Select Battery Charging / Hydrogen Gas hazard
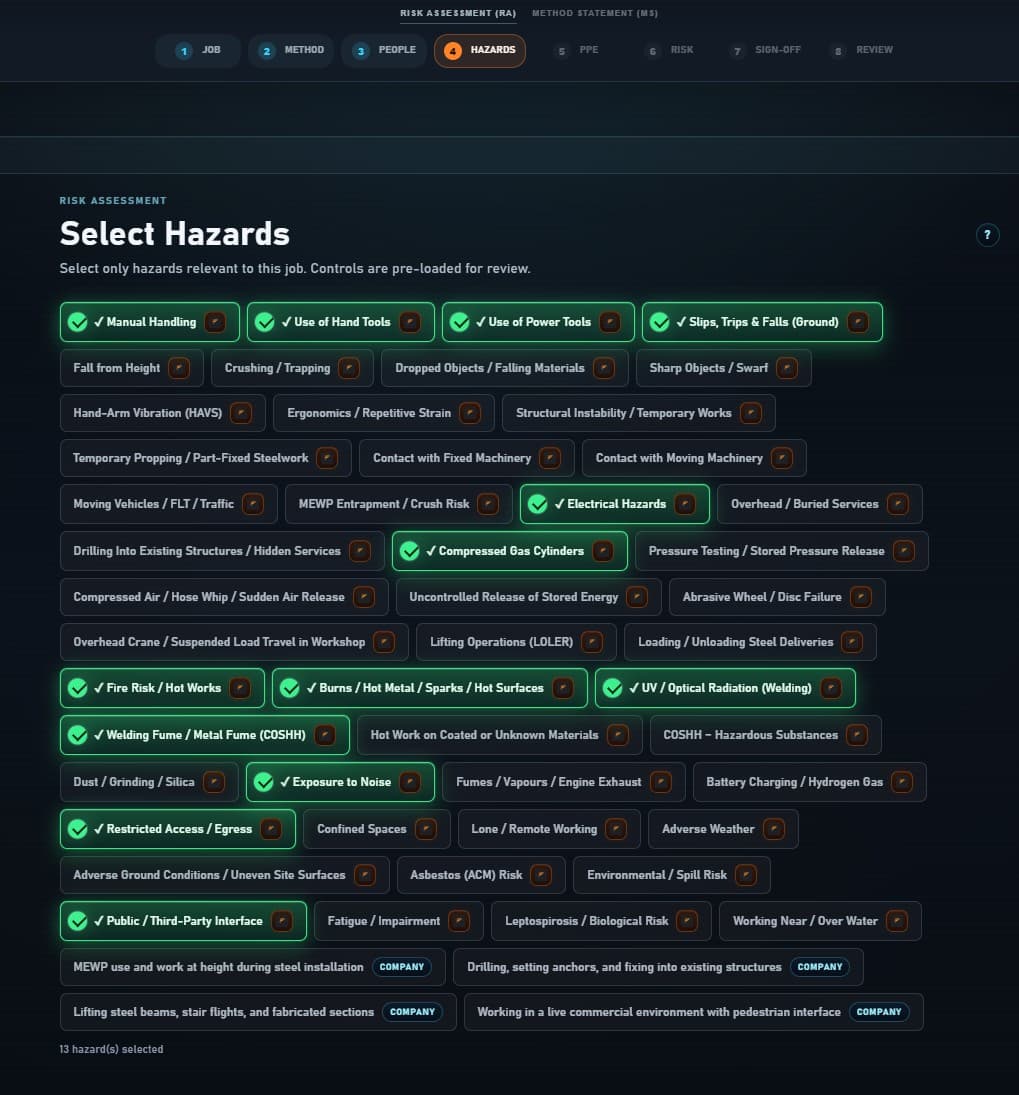1019x1095 pixels. tap(809, 782)
